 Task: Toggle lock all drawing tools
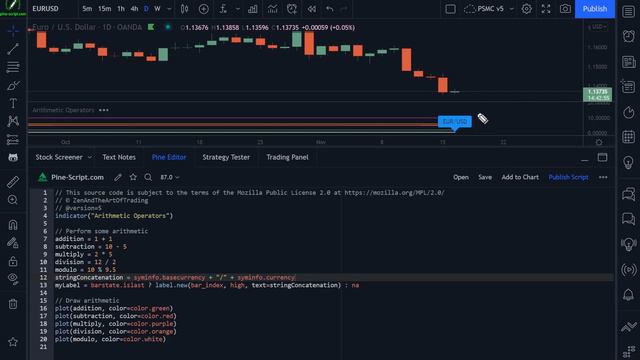(13, 261)
